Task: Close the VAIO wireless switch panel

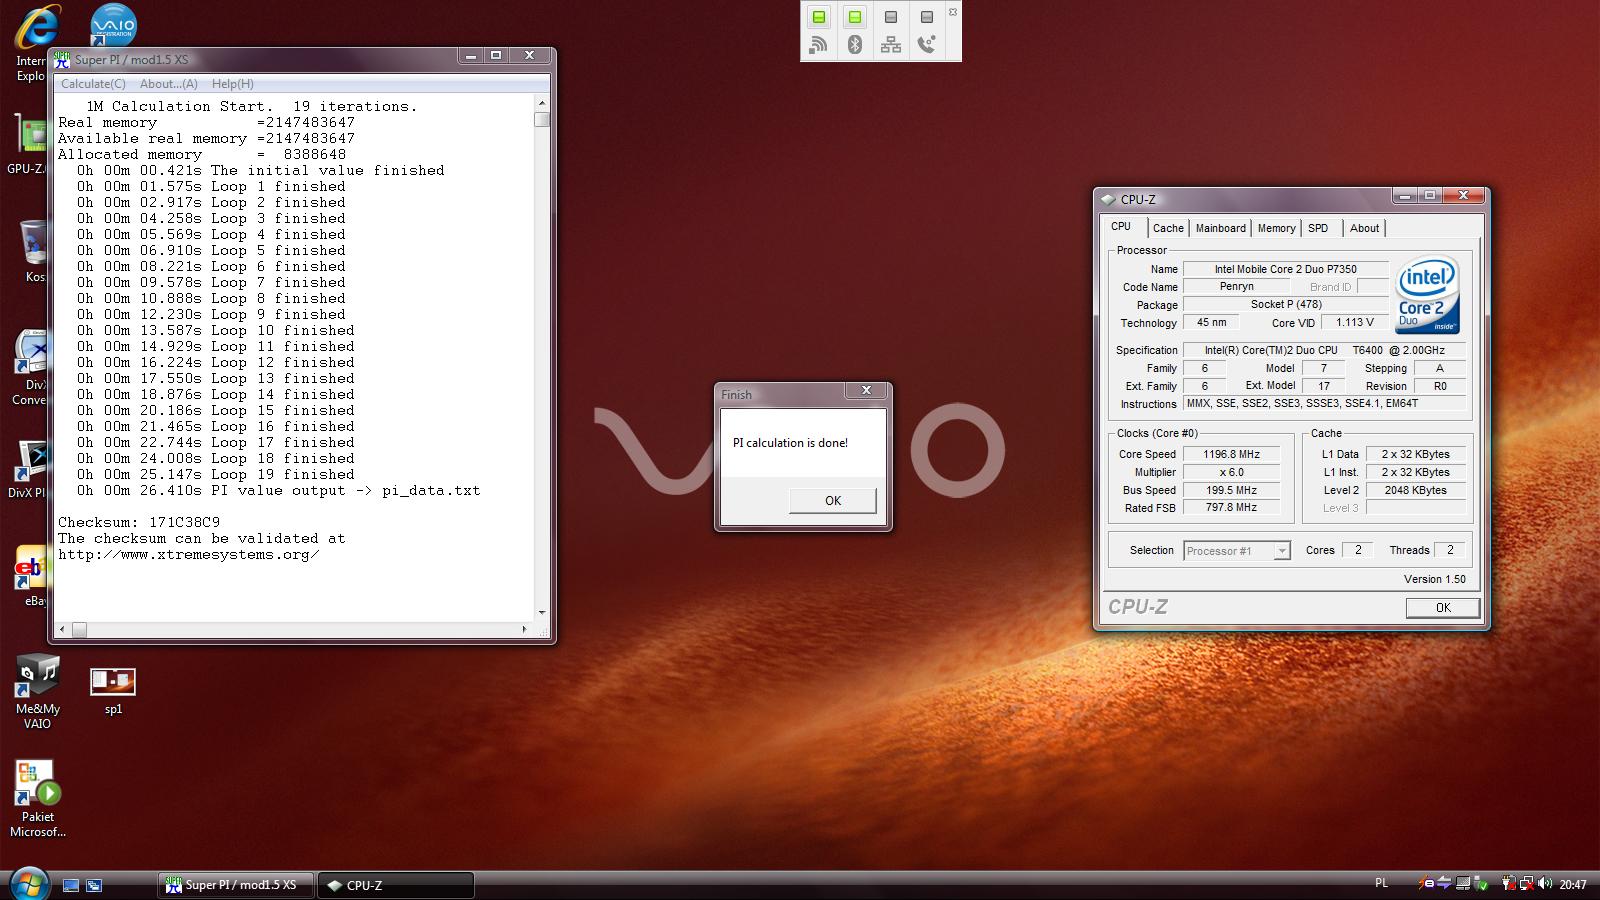Action: (953, 12)
